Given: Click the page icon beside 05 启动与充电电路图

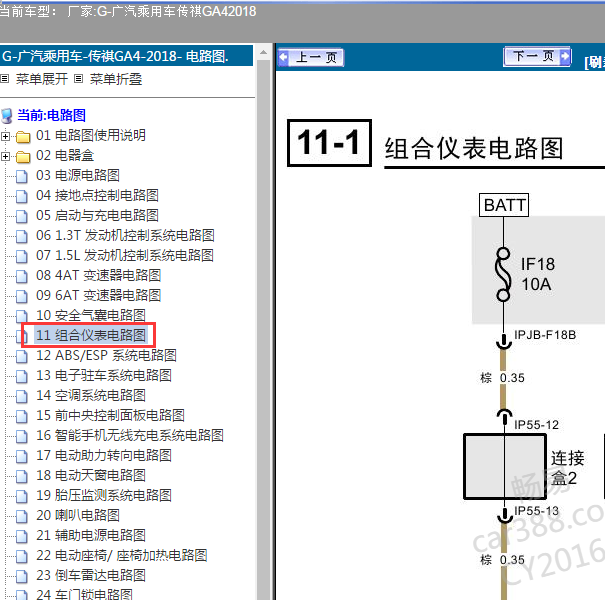Looking at the screenshot, I should point(22,216).
